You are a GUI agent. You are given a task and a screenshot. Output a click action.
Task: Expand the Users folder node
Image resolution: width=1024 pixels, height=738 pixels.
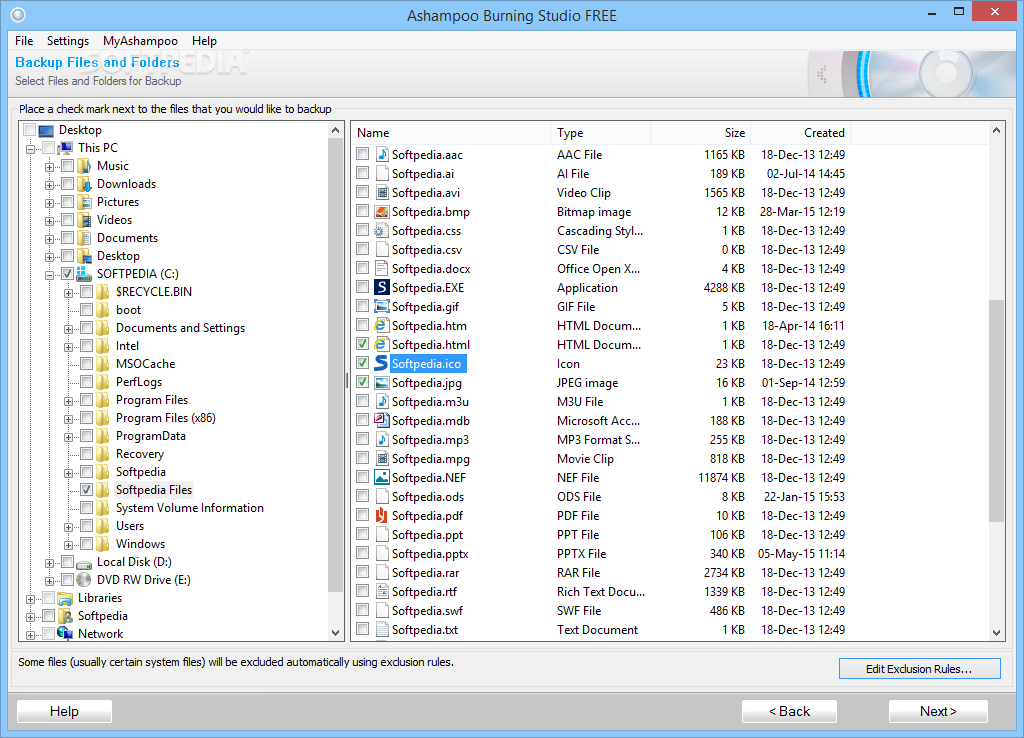(69, 527)
